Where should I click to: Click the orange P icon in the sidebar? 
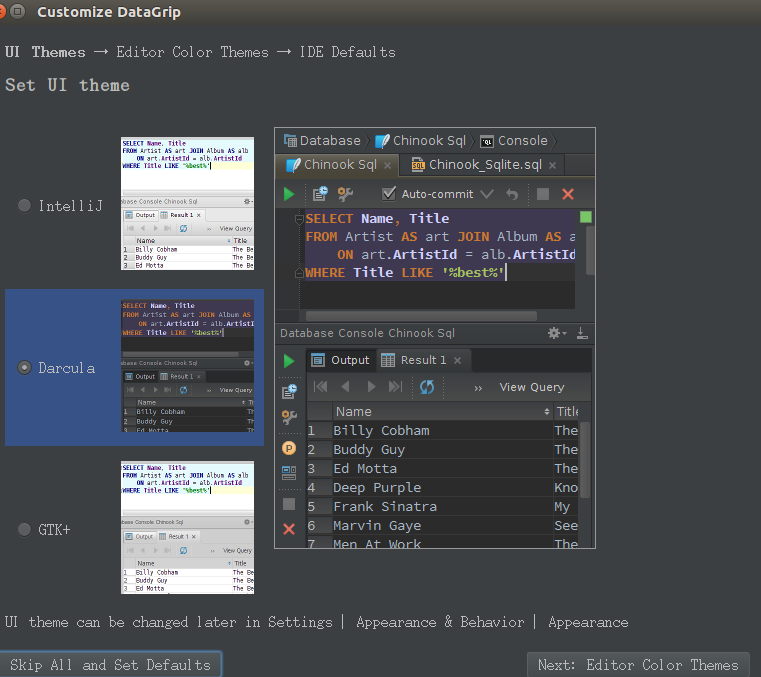point(289,448)
